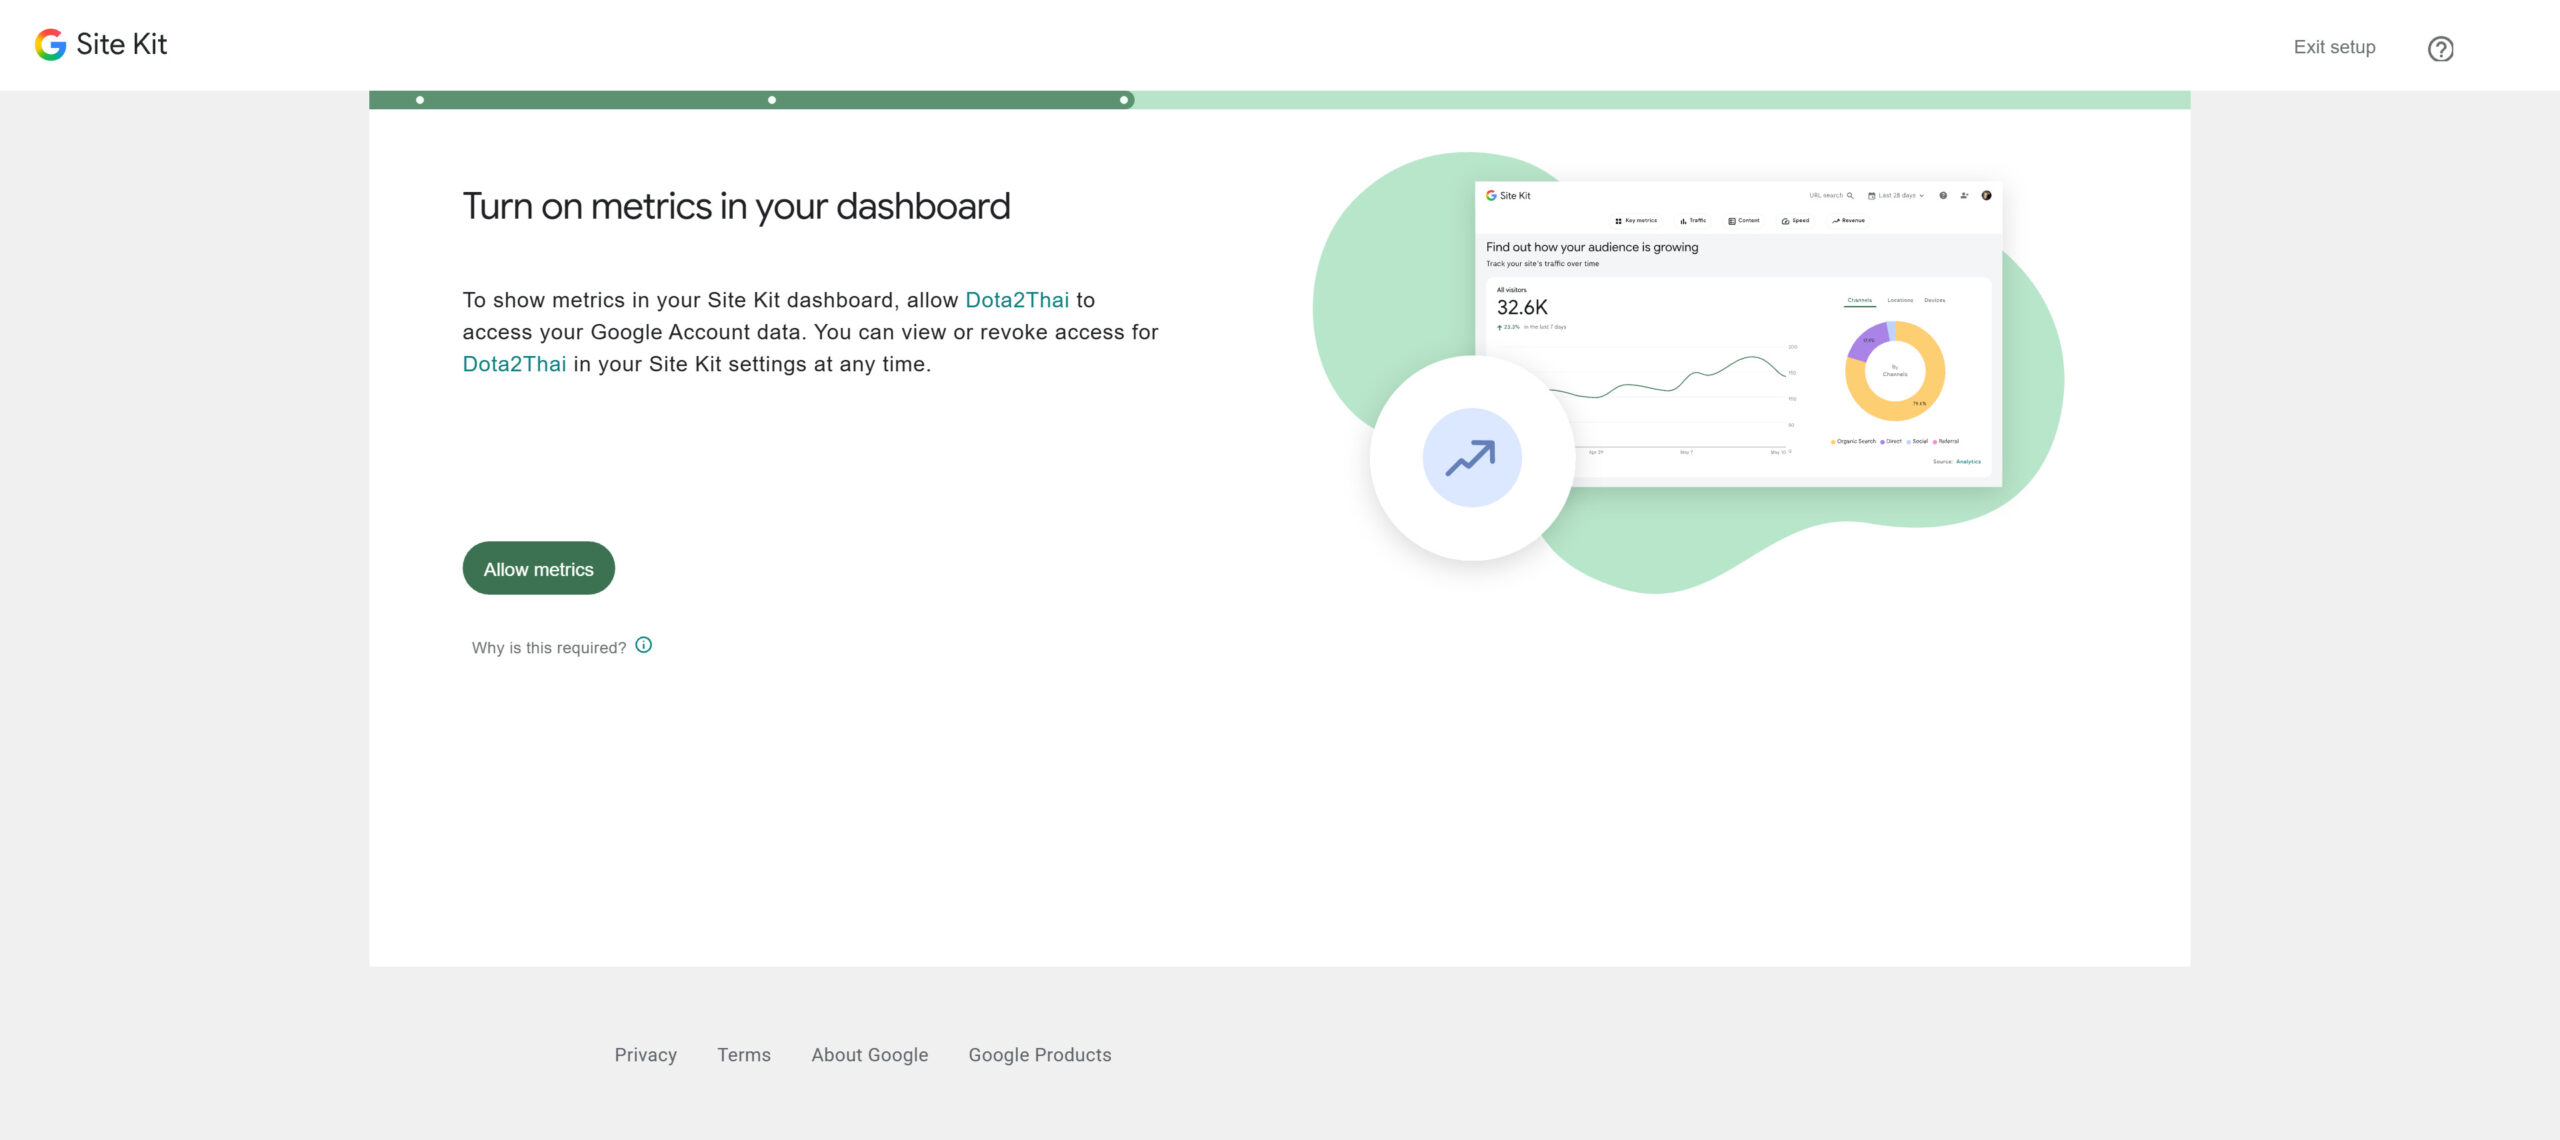This screenshot has width=2560, height=1140.
Task: Open the Terms footer link
Action: 744,1055
